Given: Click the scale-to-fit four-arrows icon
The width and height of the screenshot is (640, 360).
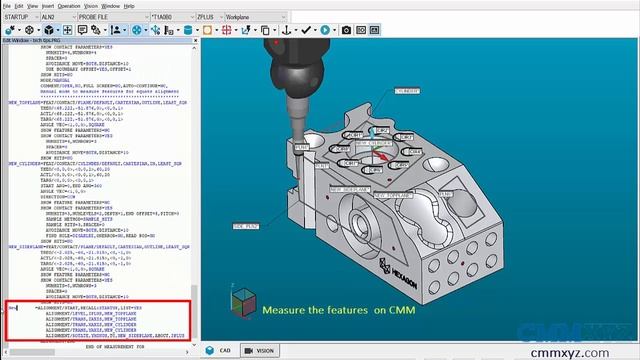Looking at the screenshot, I should pyautogui.click(x=67, y=30).
